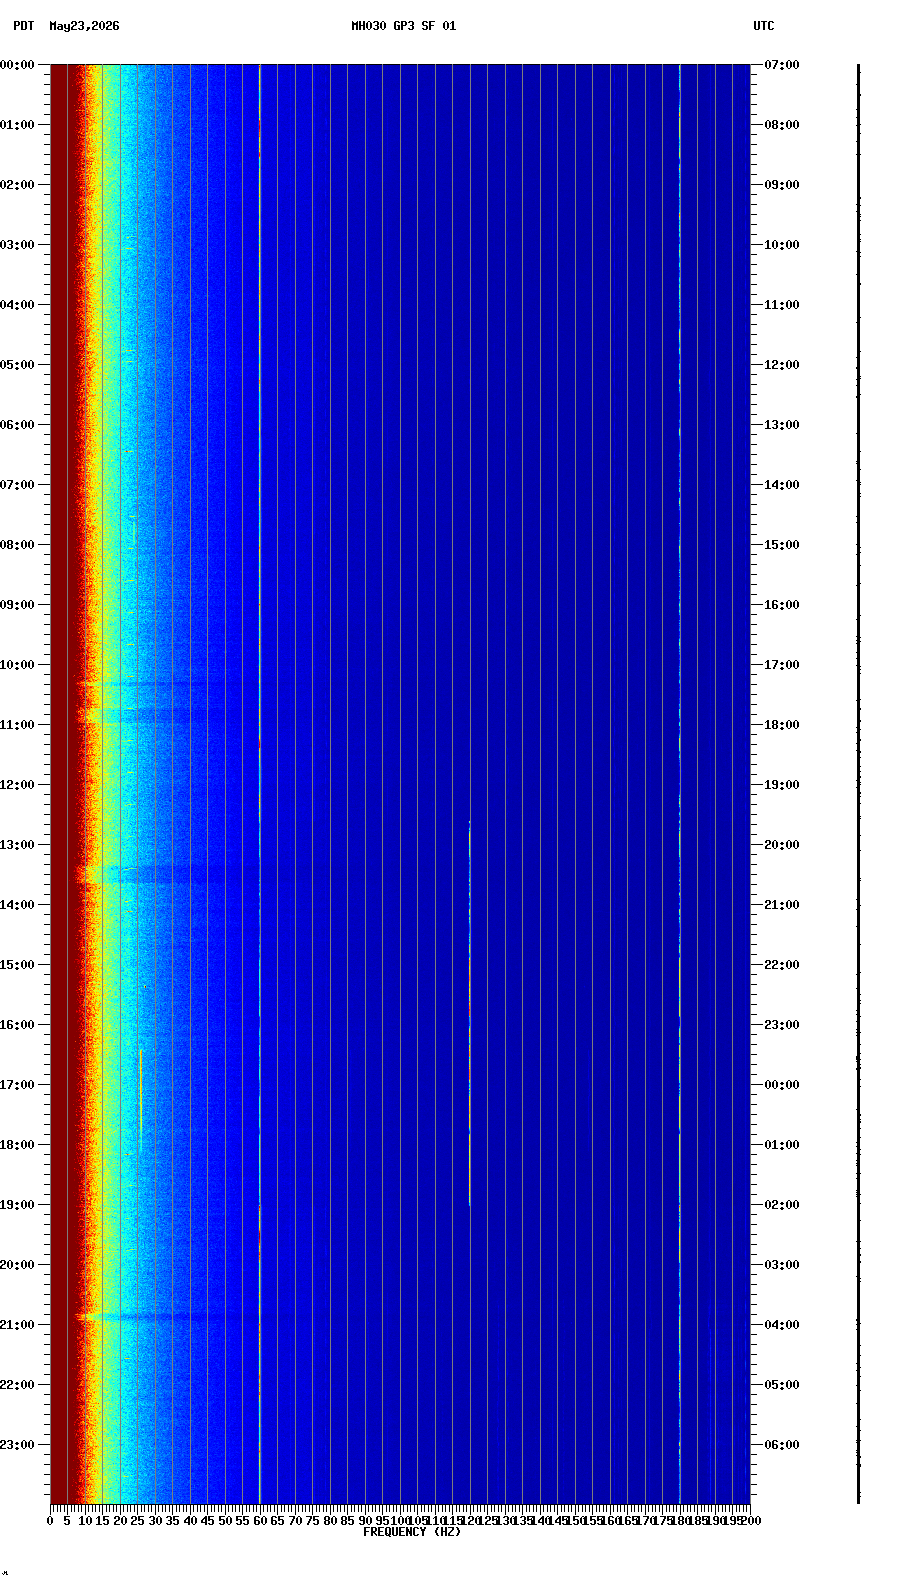Click the 01:00 UTC time label
The width and height of the screenshot is (902, 1584).
click(782, 1145)
